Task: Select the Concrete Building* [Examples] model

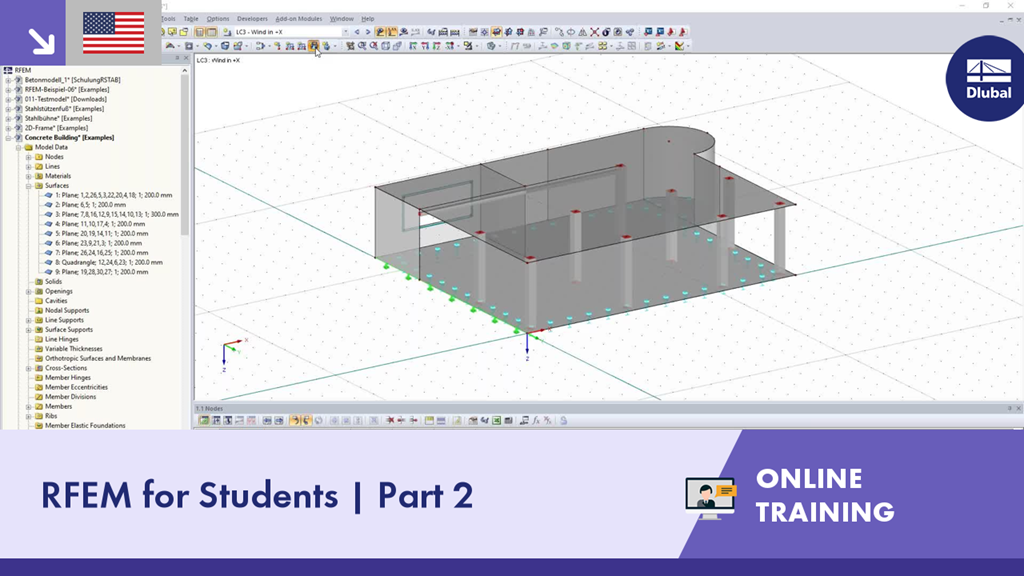Action: [69, 138]
